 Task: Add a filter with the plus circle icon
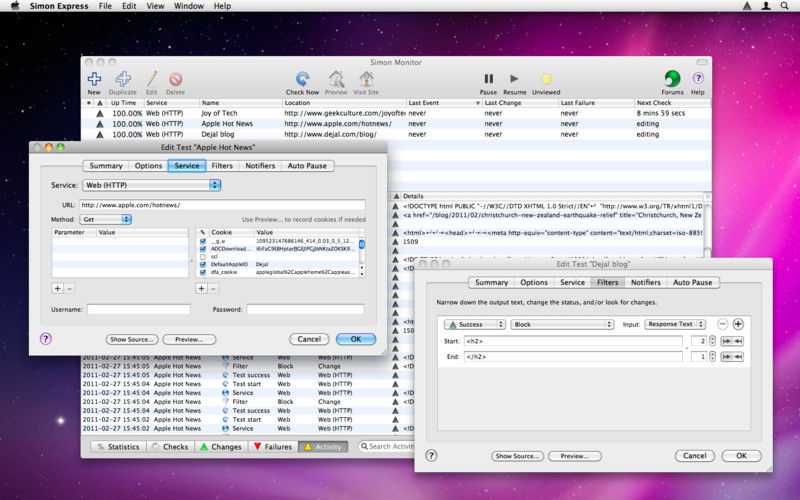(x=738, y=324)
